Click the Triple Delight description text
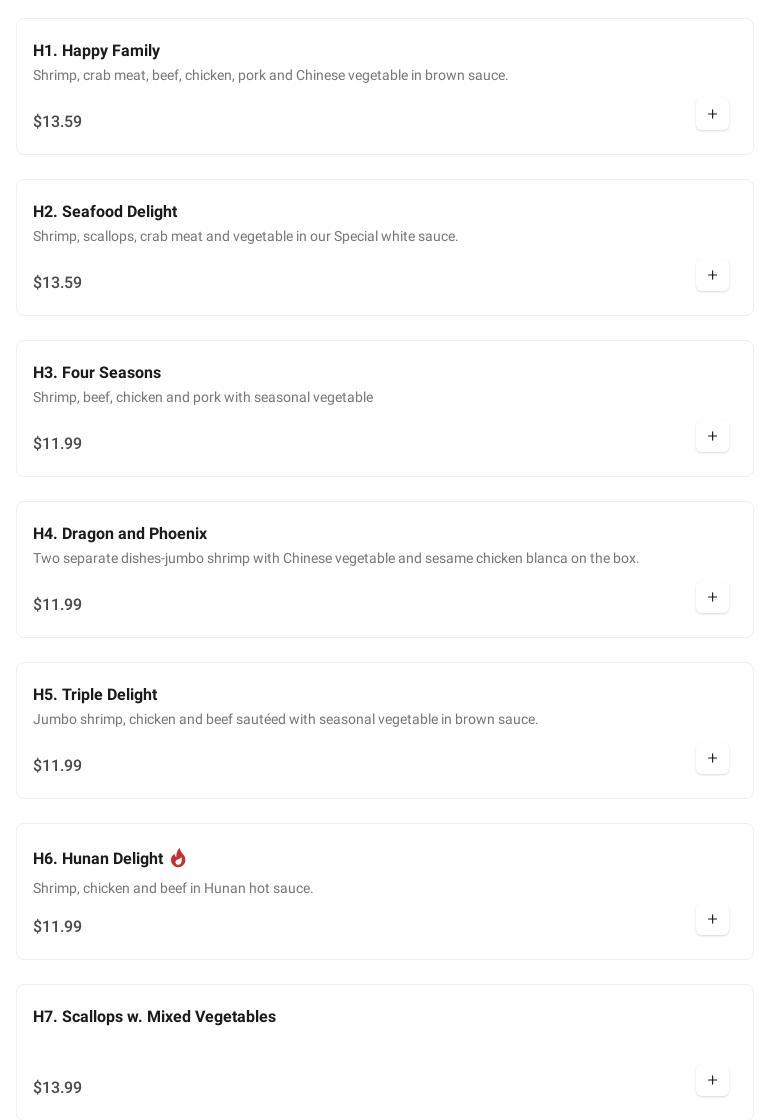The image size is (770, 1120). (285, 720)
